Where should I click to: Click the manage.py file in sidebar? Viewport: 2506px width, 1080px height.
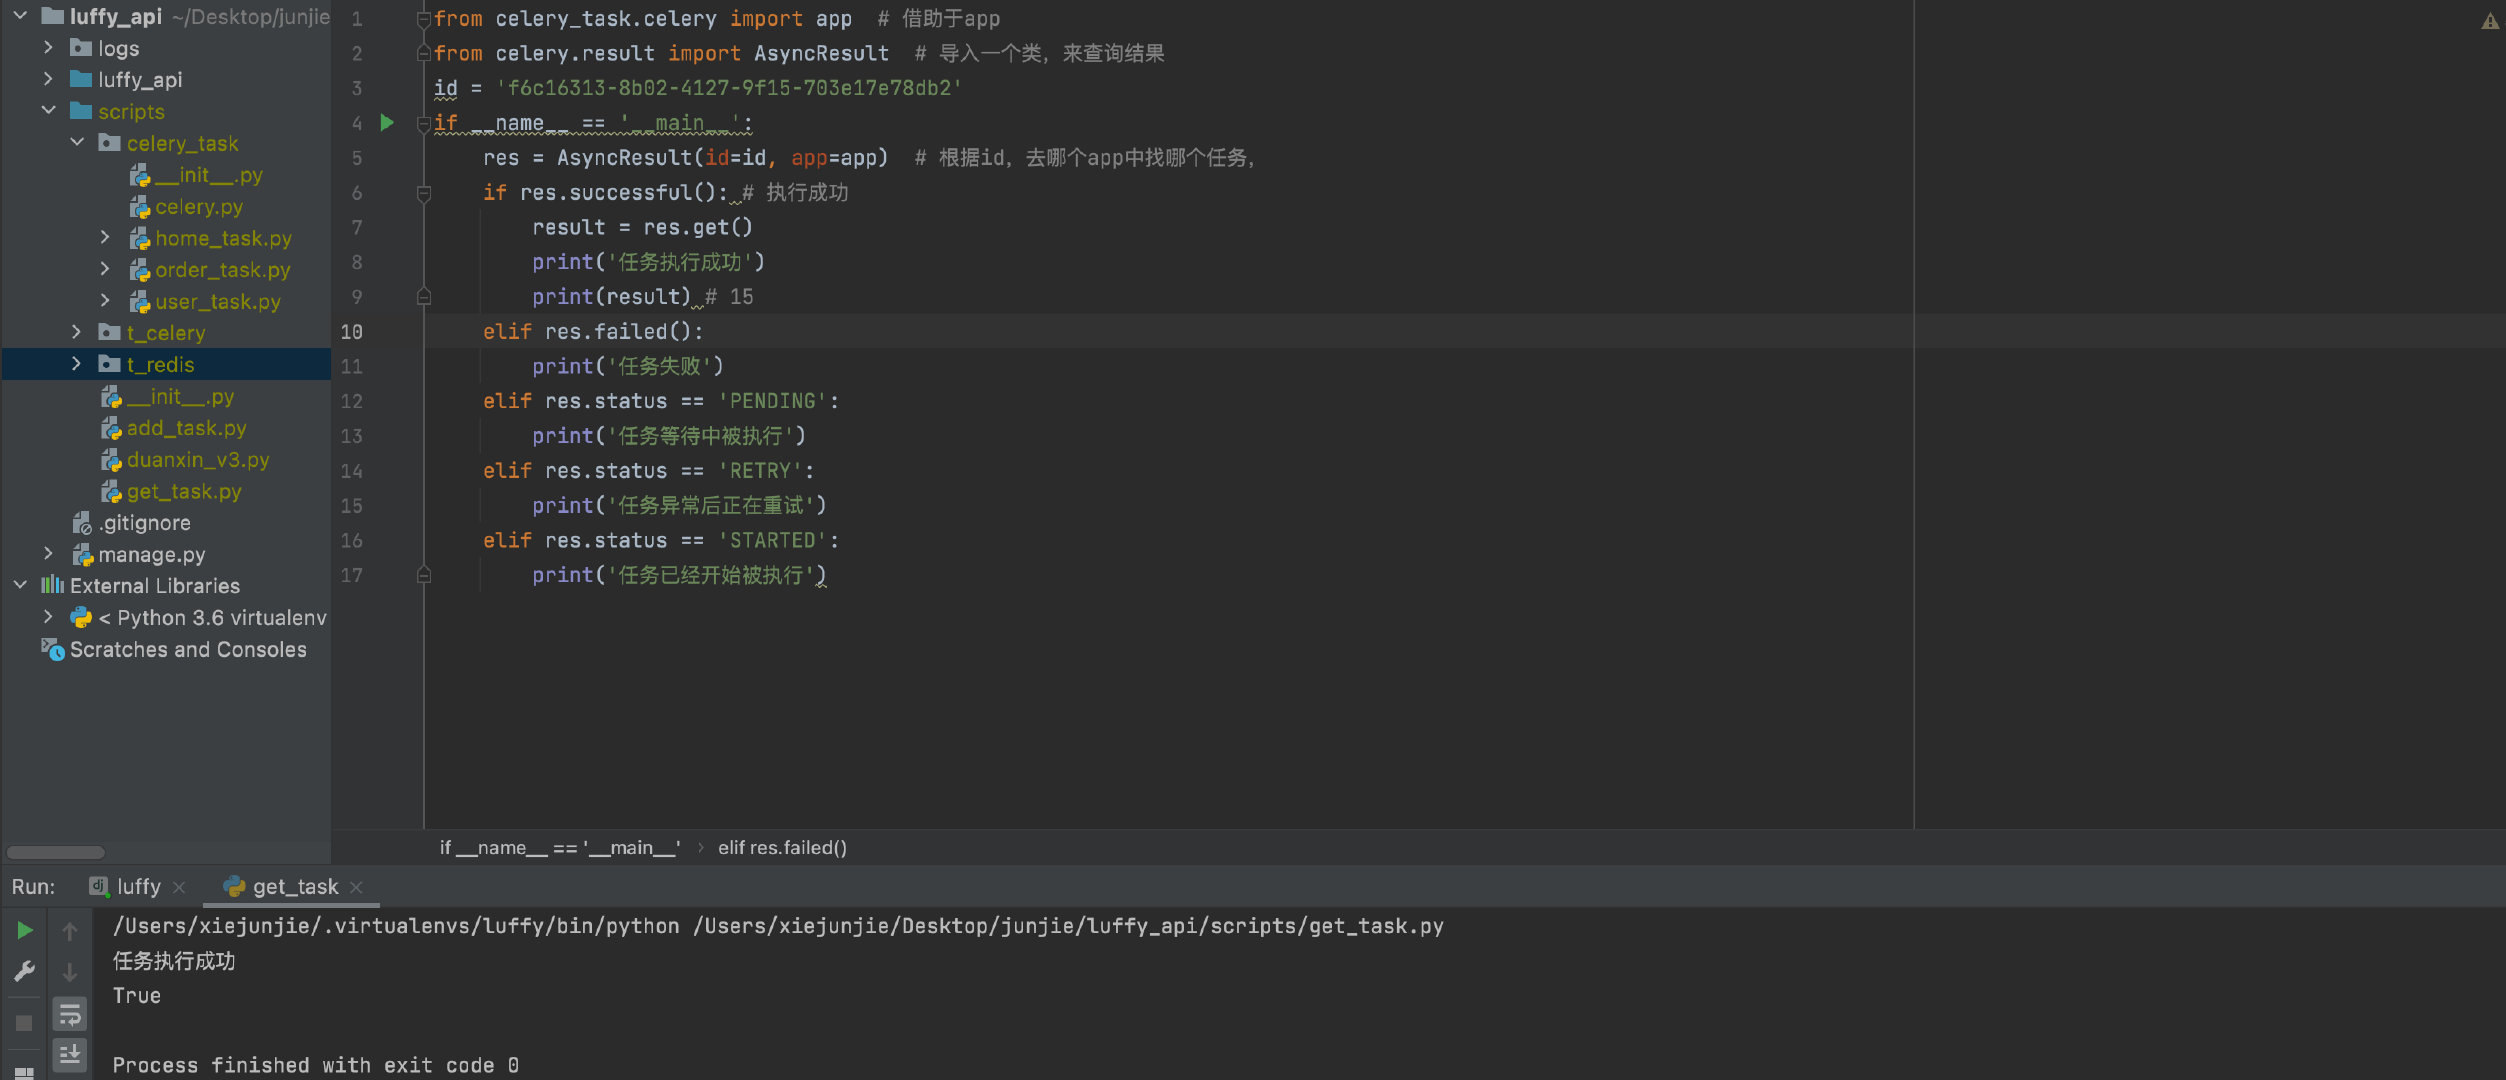click(157, 553)
